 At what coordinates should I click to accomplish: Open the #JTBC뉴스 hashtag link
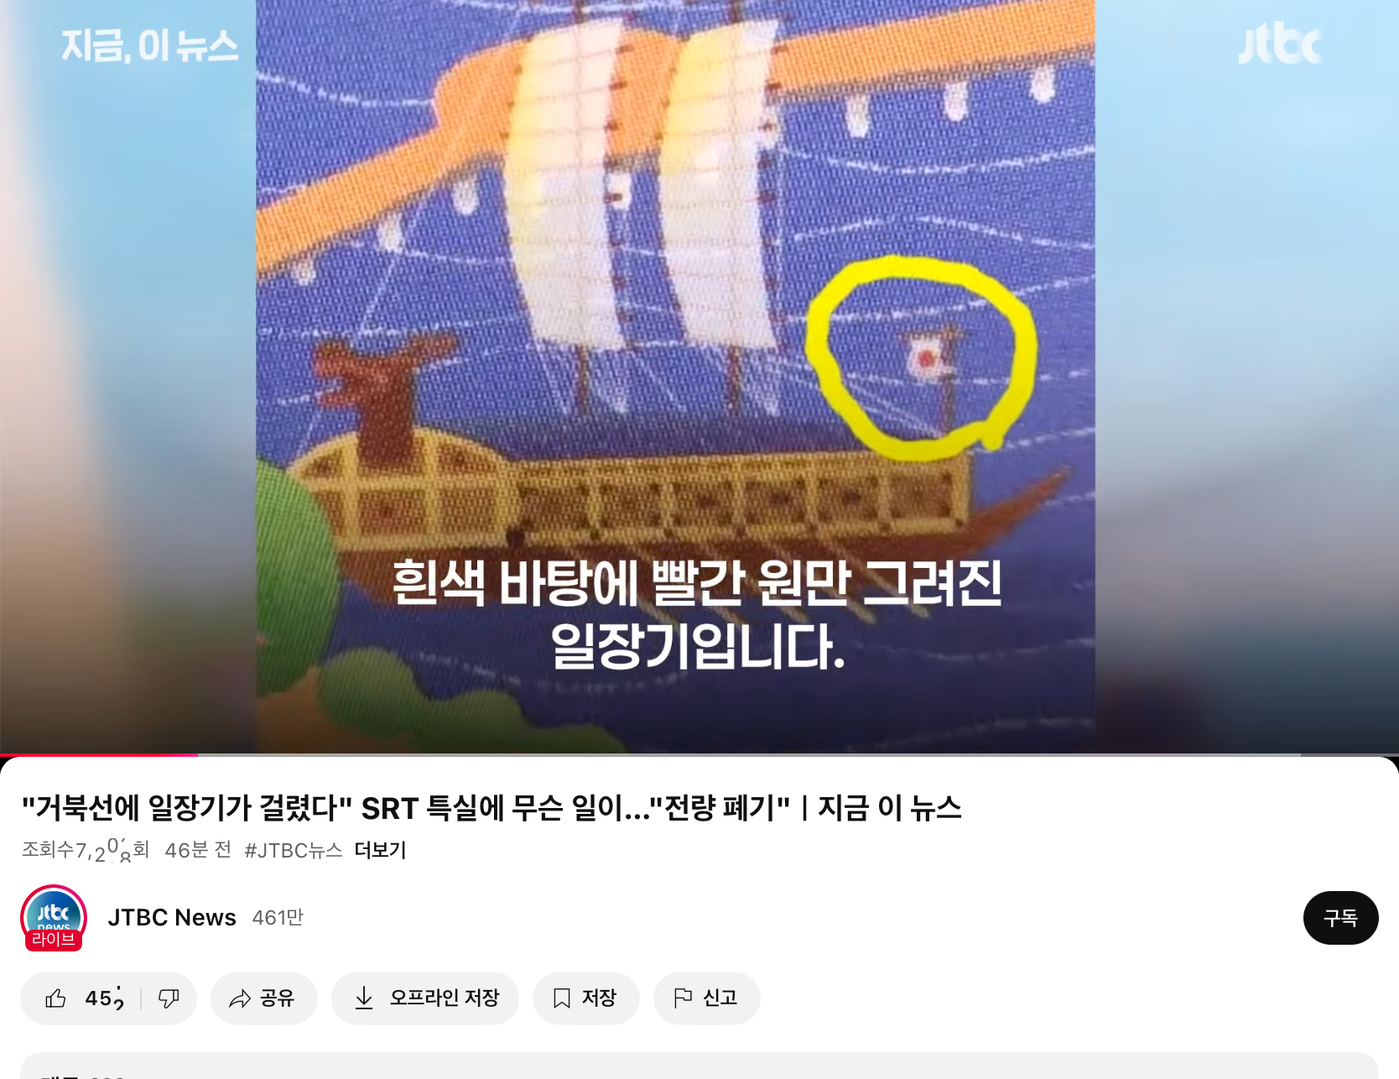[x=293, y=850]
